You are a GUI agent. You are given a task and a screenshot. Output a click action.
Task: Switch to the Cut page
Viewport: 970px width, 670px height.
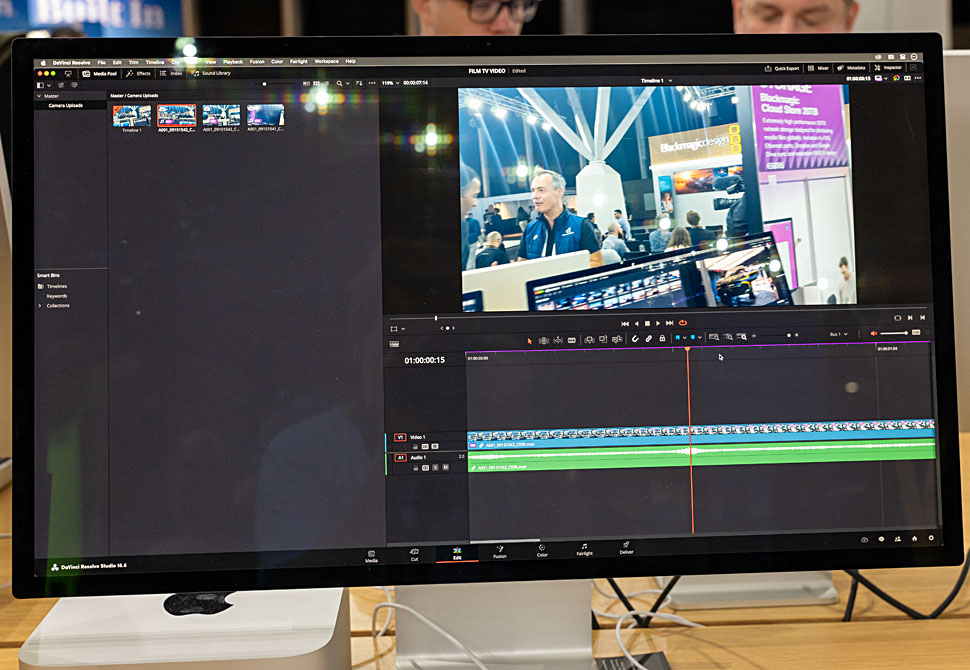point(414,555)
